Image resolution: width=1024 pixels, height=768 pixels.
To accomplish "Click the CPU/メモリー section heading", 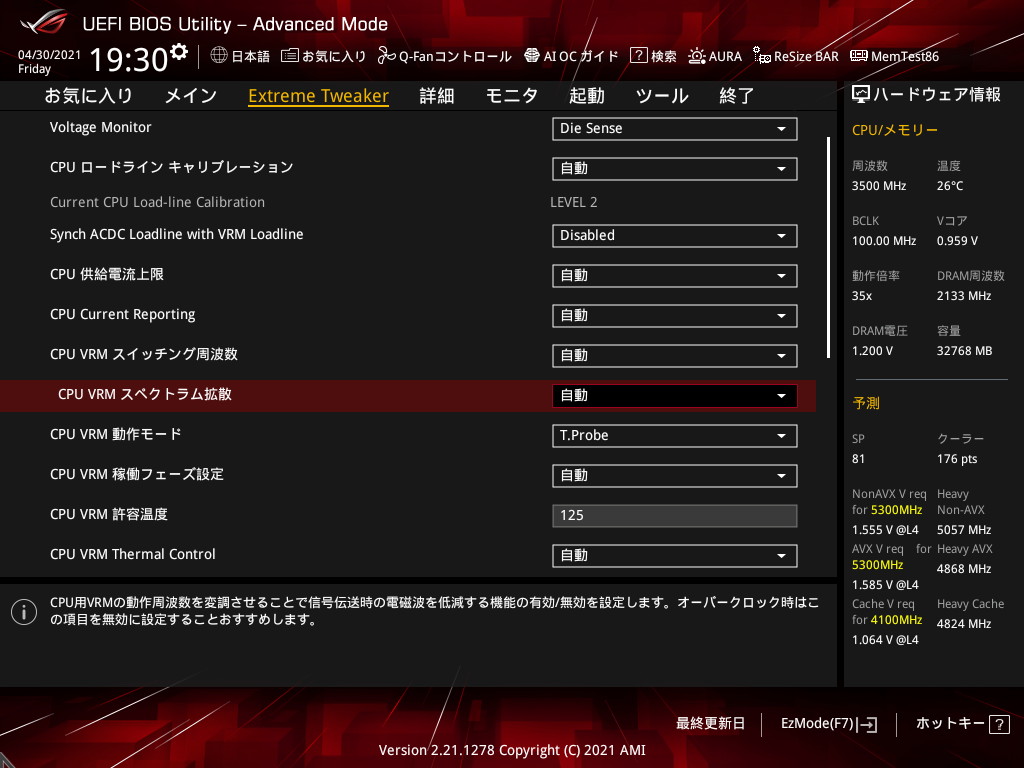I will 895,130.
